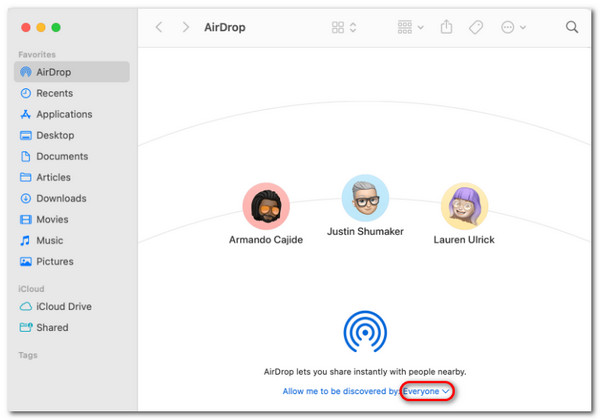This screenshot has width=600, height=420.
Task: Expand the action menu chevron
Action: 523,28
